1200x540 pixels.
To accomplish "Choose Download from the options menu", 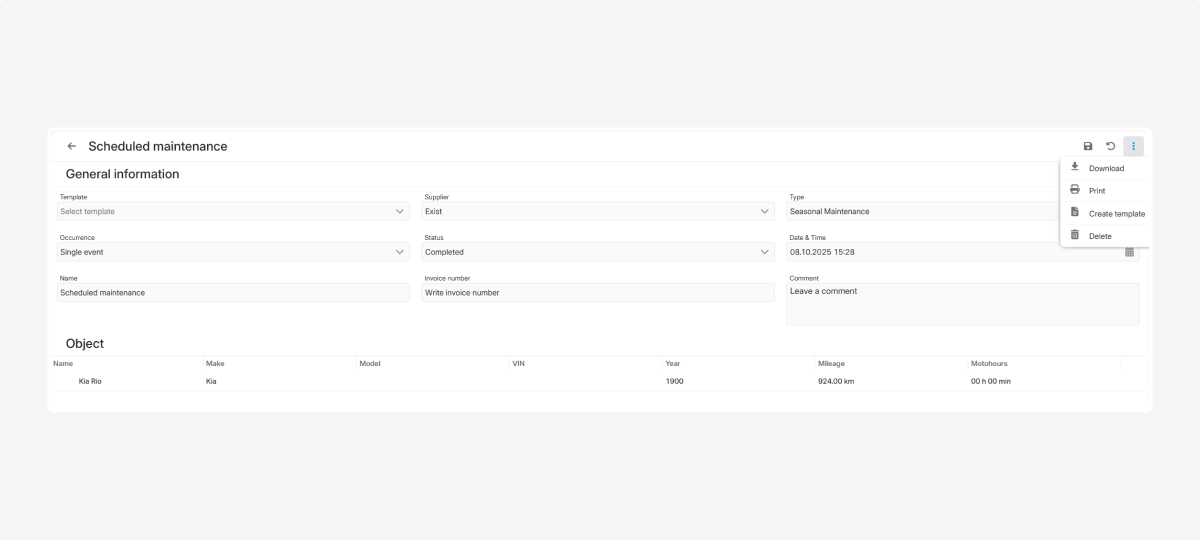I will pos(1106,168).
